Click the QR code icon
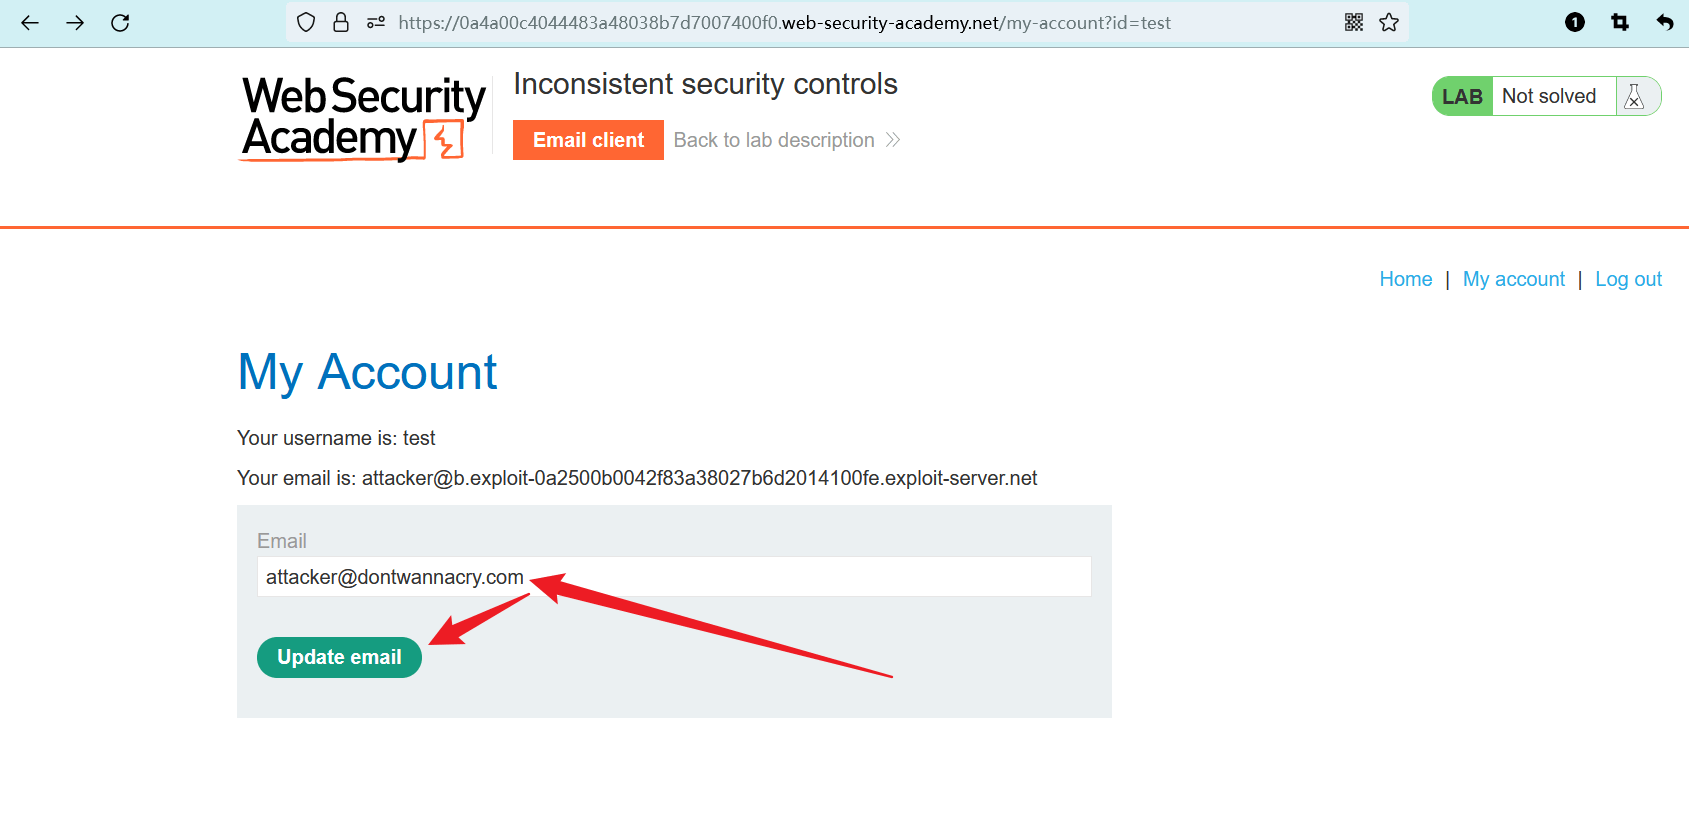Viewport: 1689px width, 826px height. [x=1354, y=23]
